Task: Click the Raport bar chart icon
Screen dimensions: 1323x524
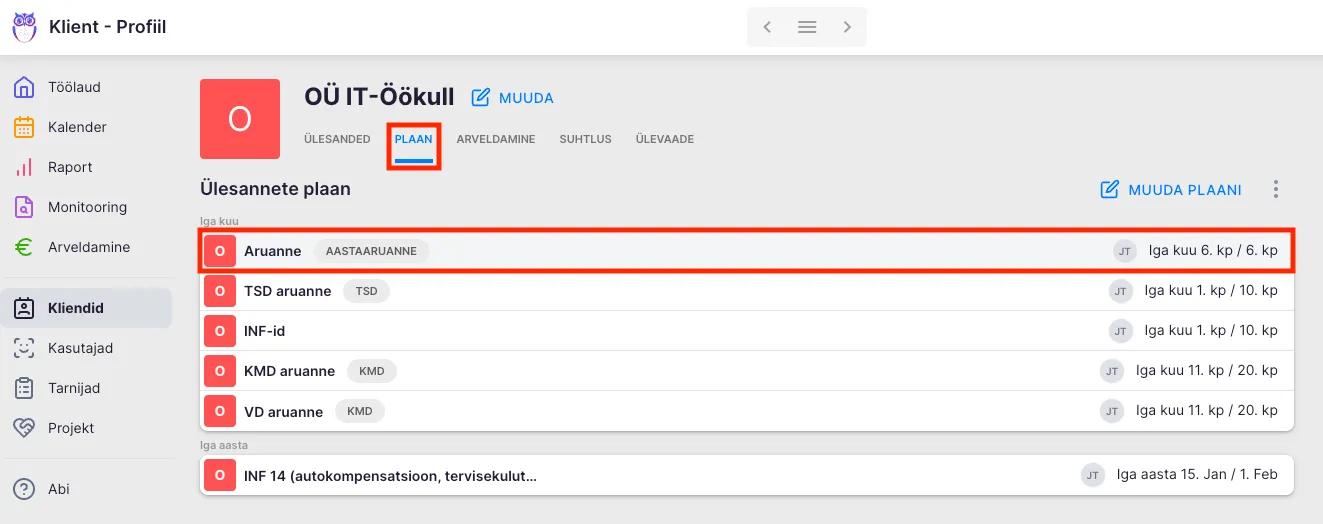Action: pos(24,167)
